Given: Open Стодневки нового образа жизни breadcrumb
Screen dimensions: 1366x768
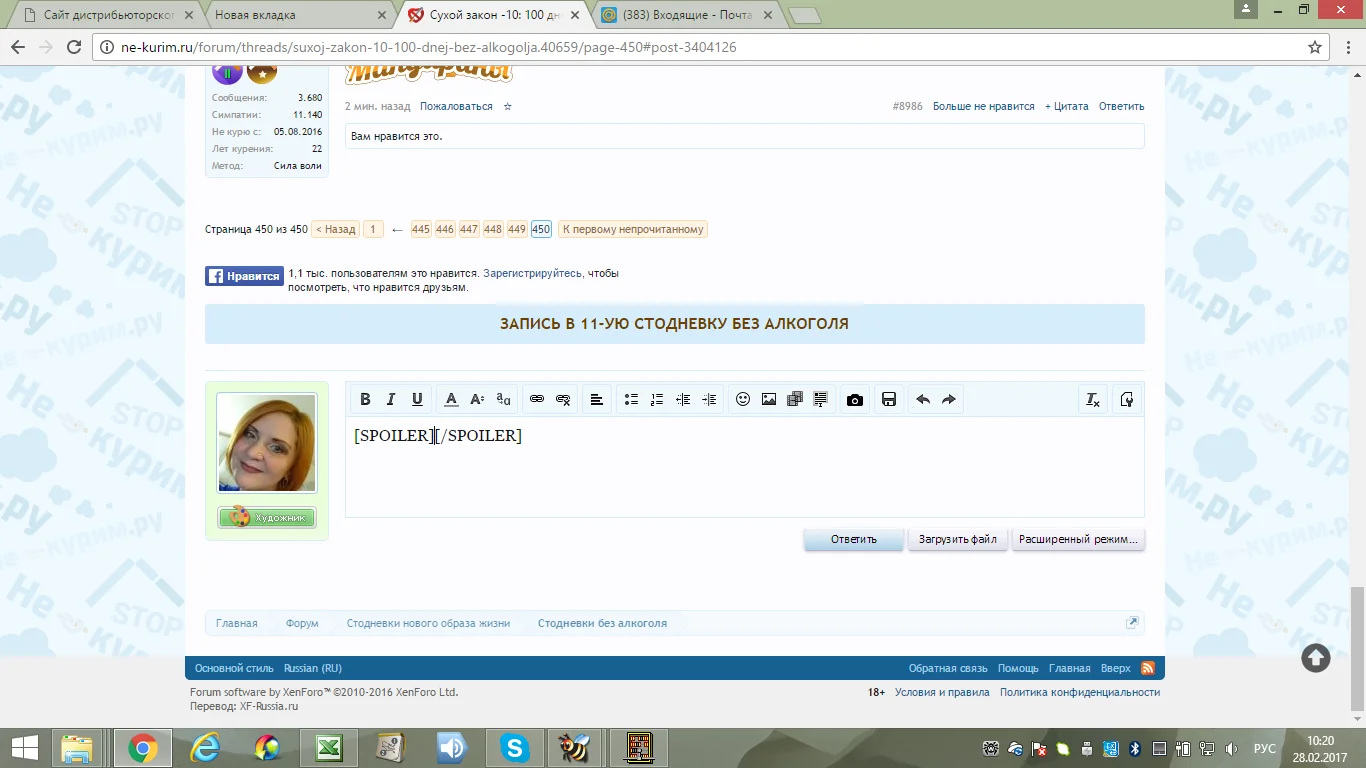Looking at the screenshot, I should 428,623.
